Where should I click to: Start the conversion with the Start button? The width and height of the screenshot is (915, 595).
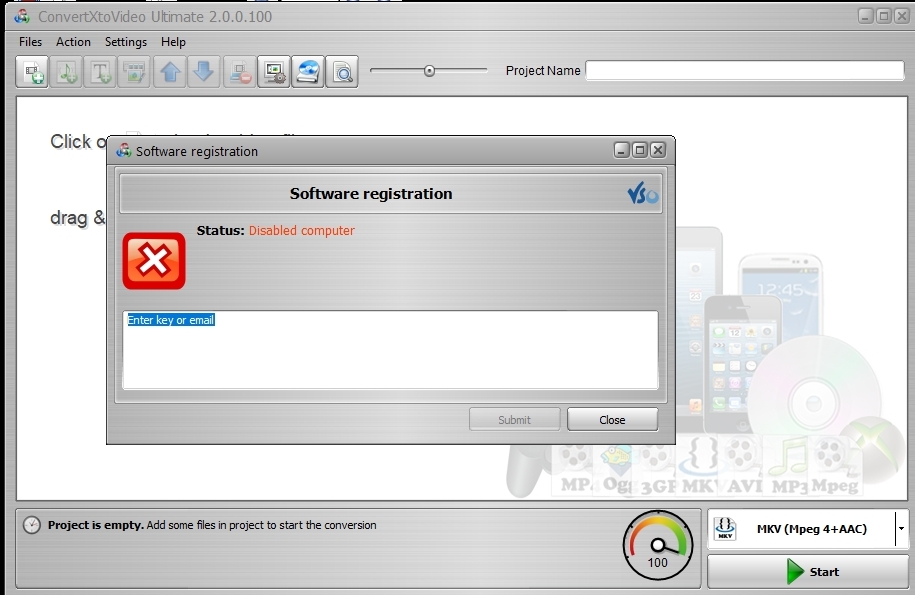(x=808, y=571)
